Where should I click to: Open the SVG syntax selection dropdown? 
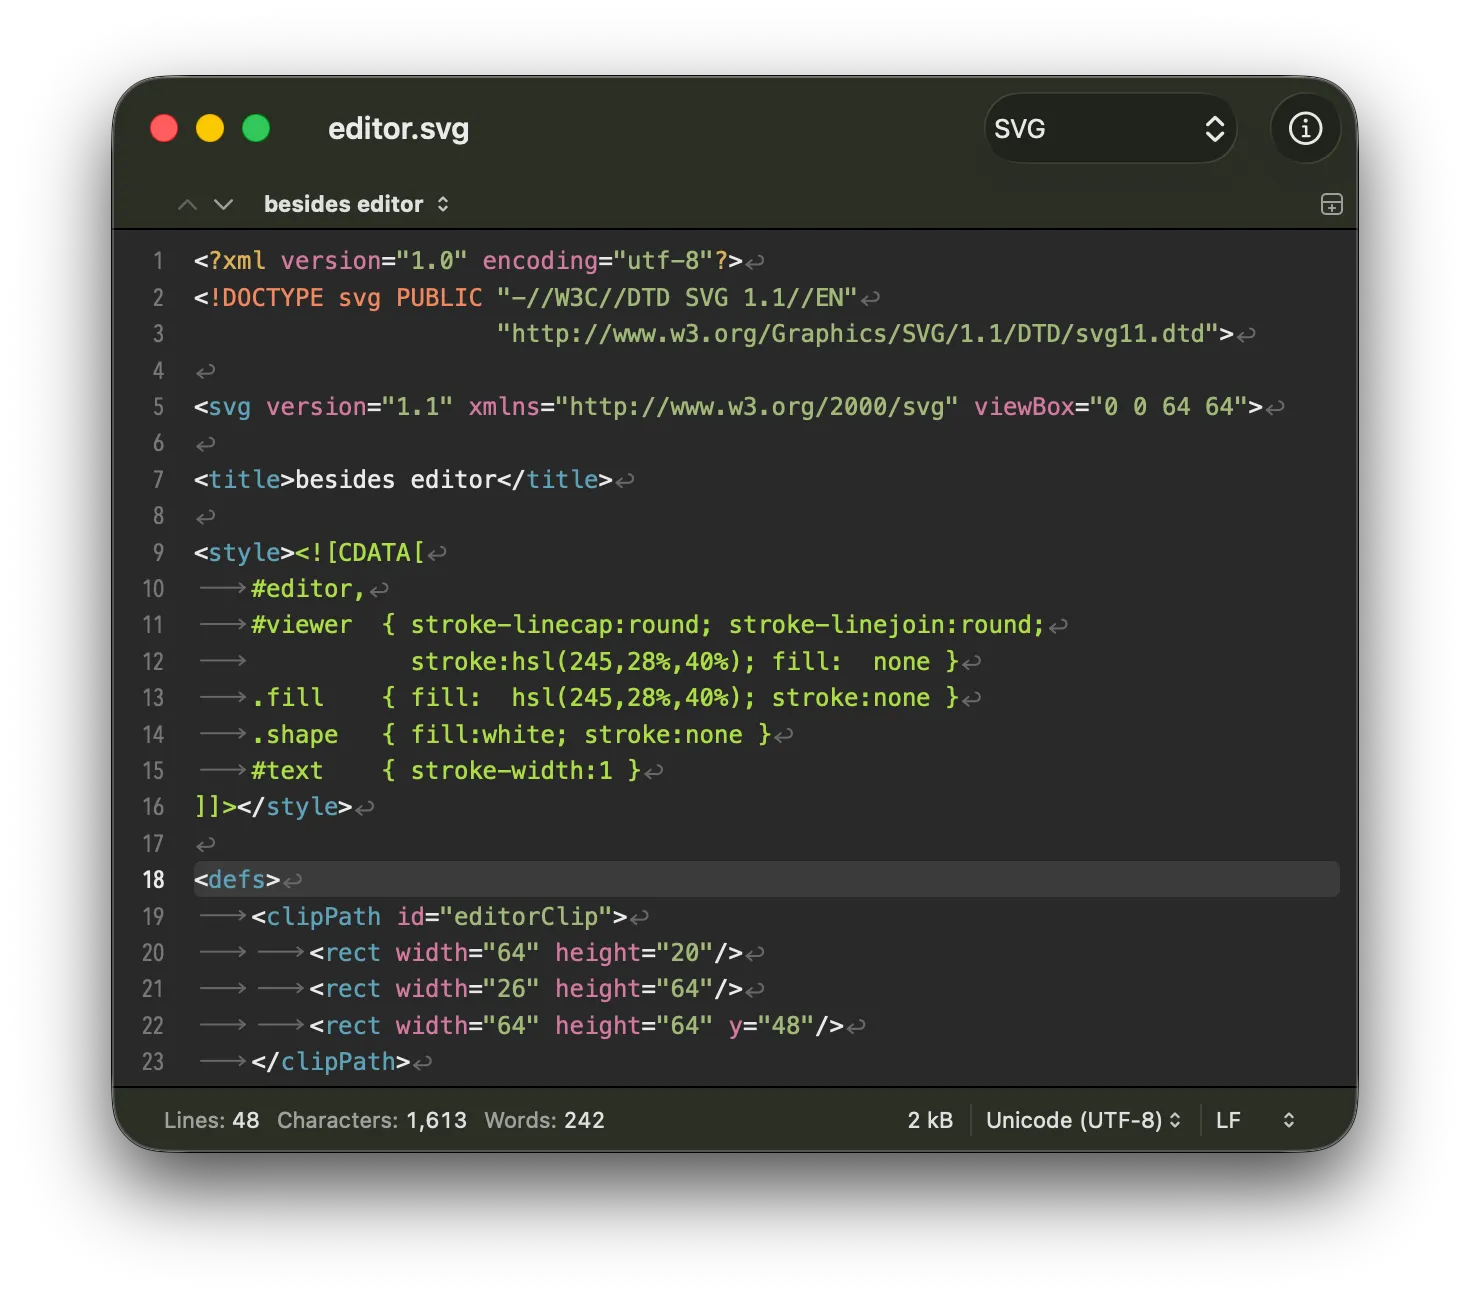(1110, 129)
